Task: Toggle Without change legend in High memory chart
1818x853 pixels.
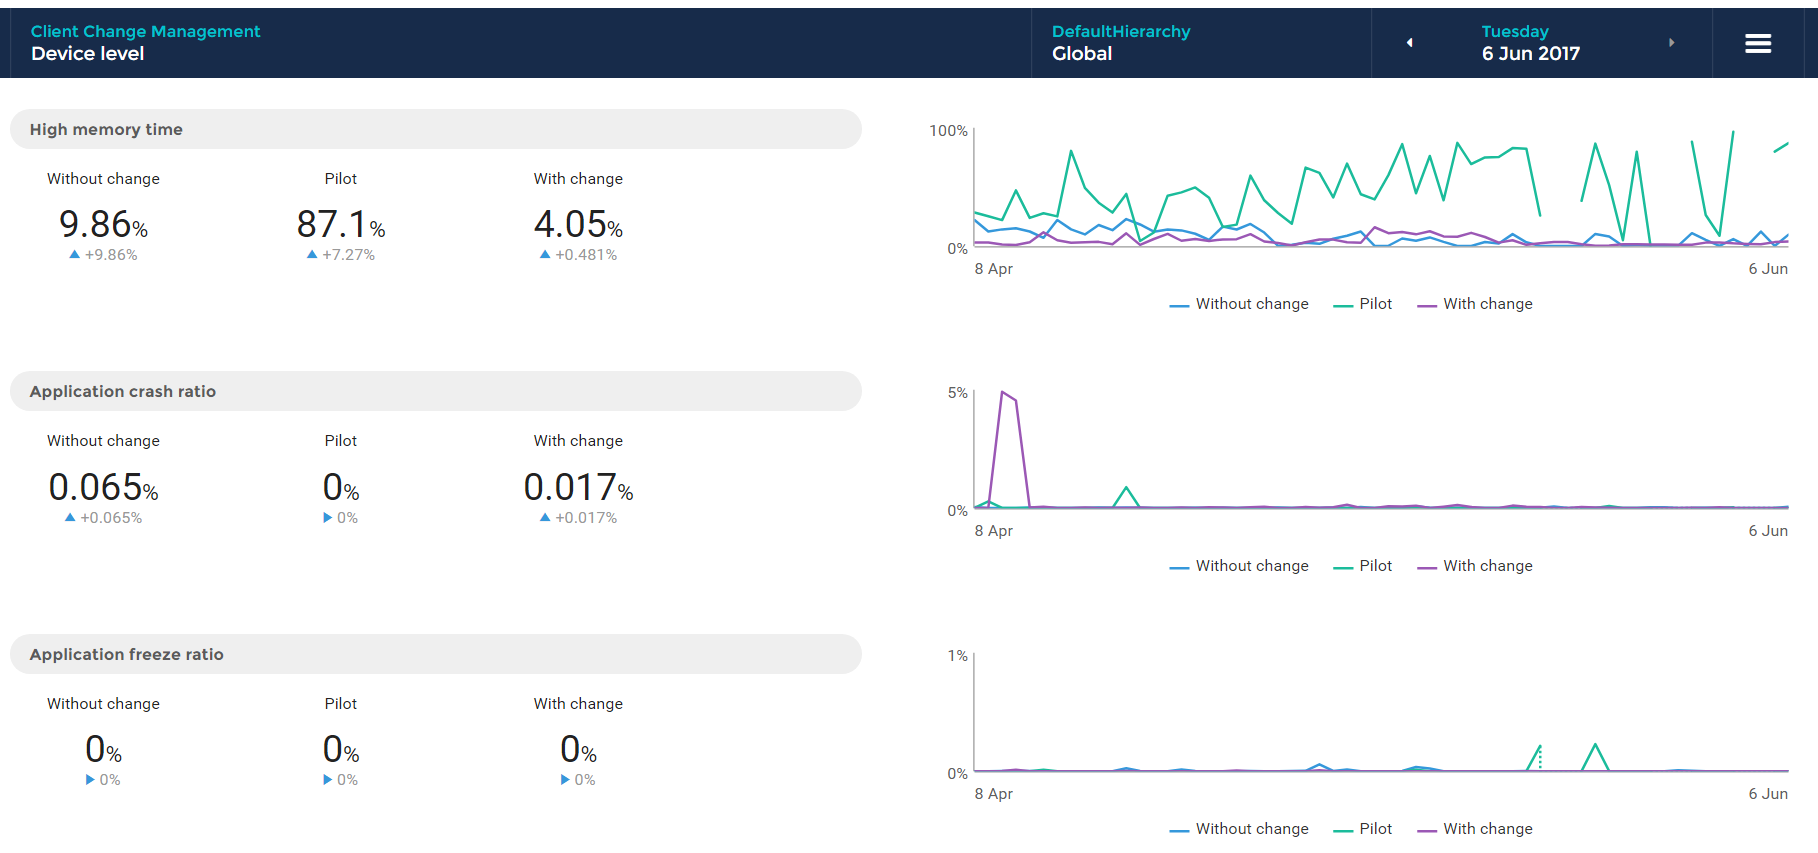Action: pyautogui.click(x=1239, y=304)
